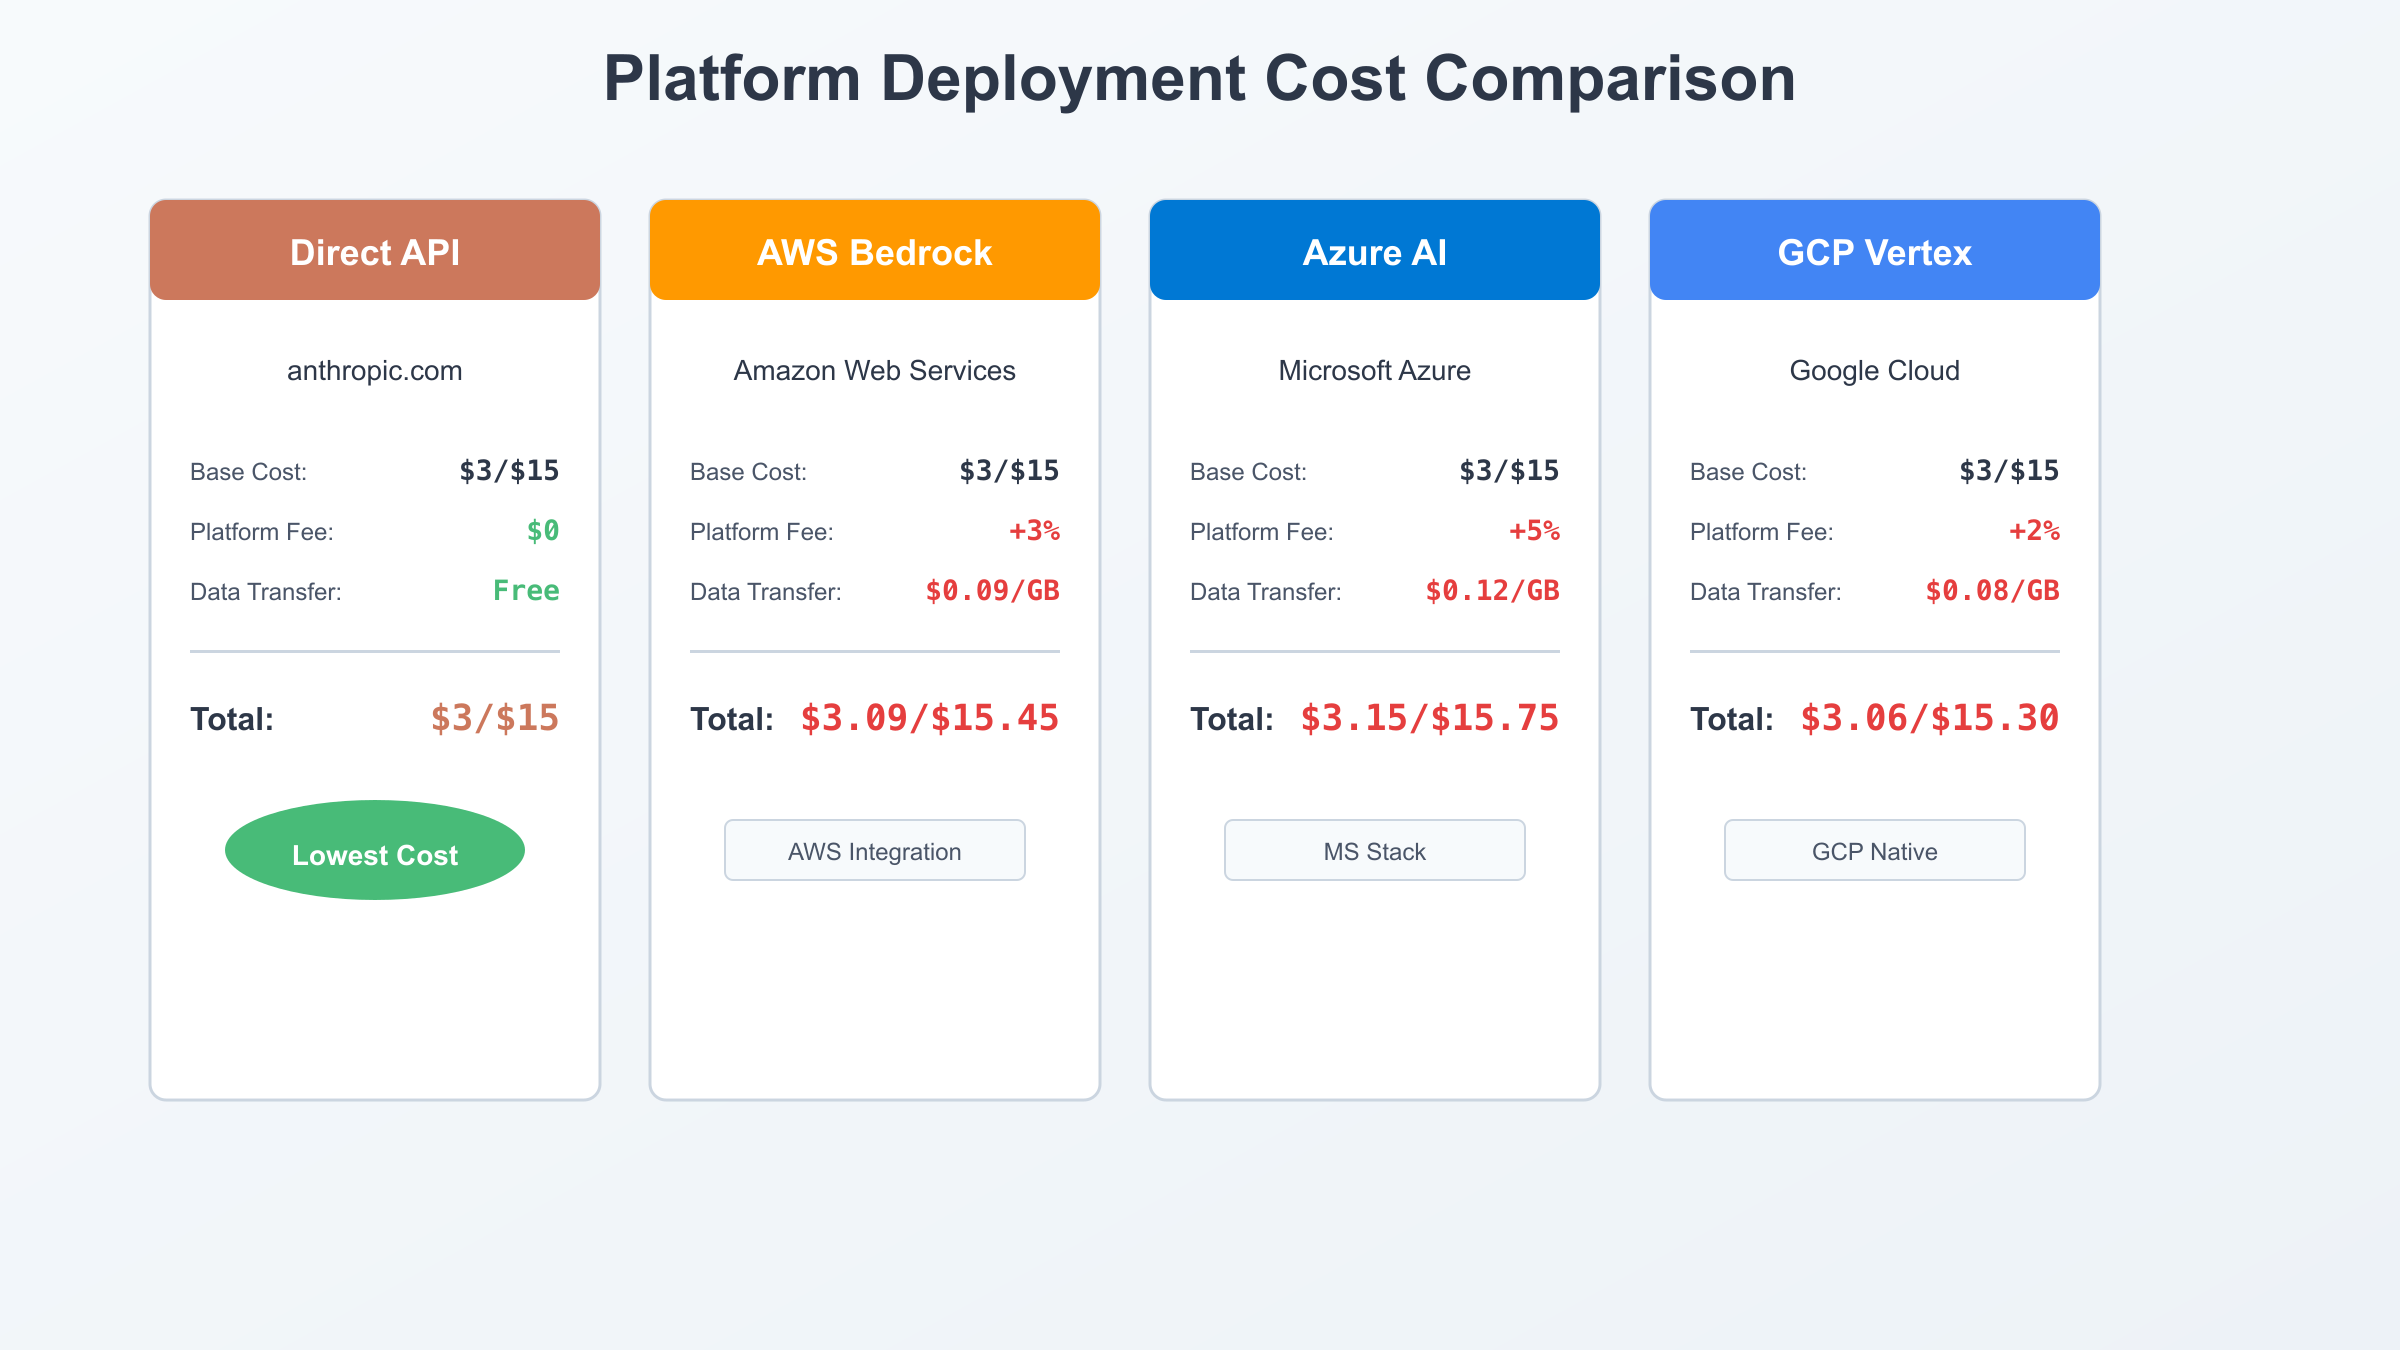
Task: Click the Free data transfer value
Action: point(526,591)
